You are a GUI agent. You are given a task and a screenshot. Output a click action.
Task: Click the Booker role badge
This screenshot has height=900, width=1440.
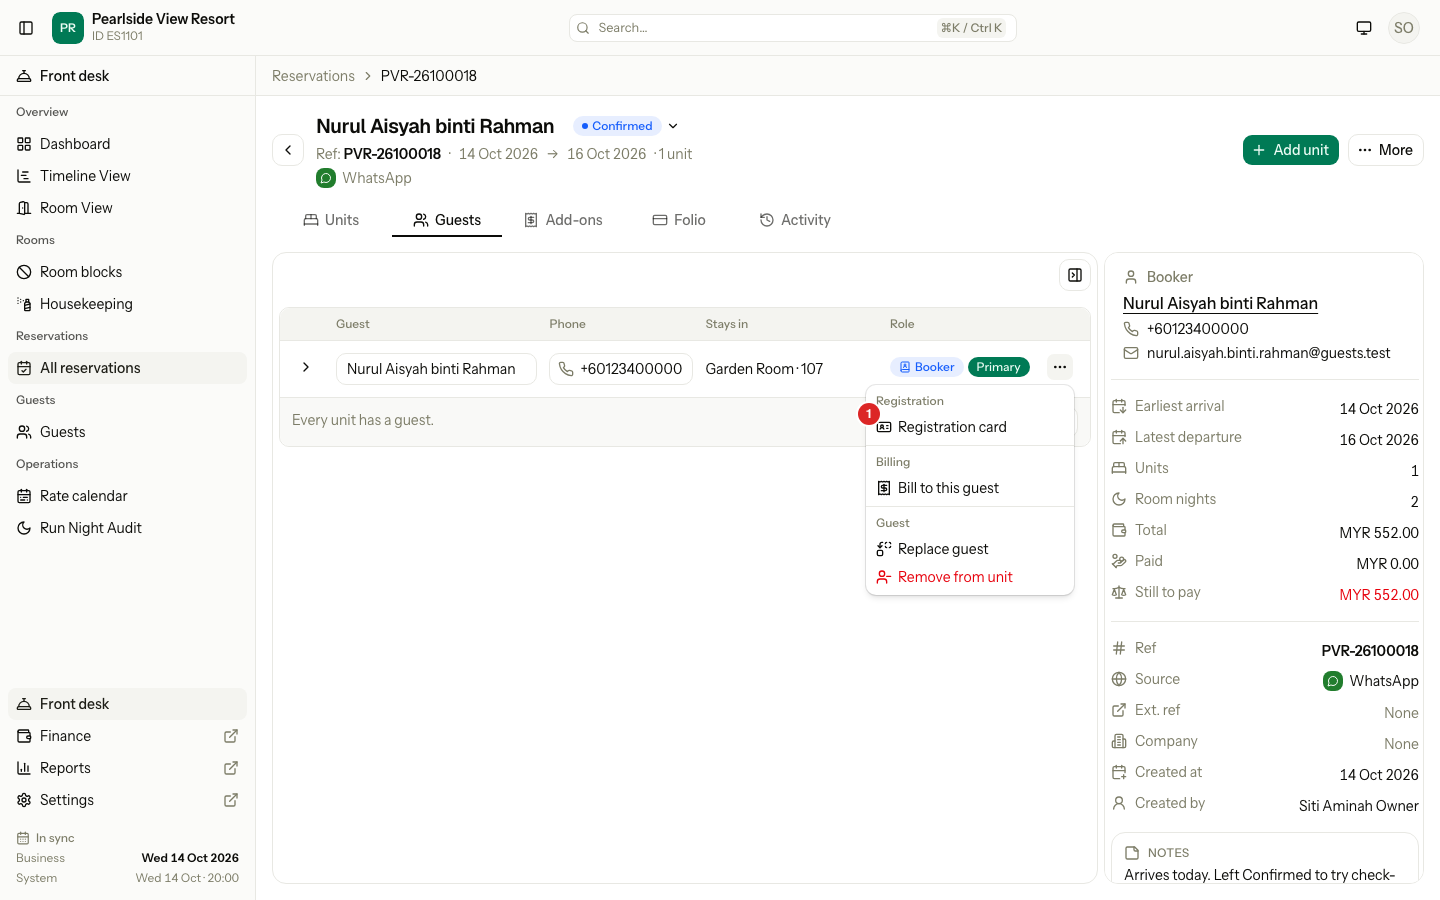926,367
